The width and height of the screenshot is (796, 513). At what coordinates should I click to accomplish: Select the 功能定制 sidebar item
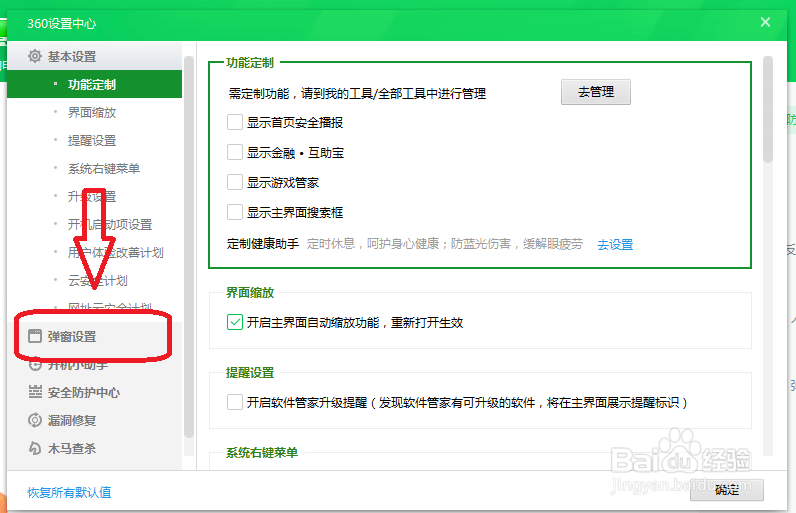[x=94, y=84]
